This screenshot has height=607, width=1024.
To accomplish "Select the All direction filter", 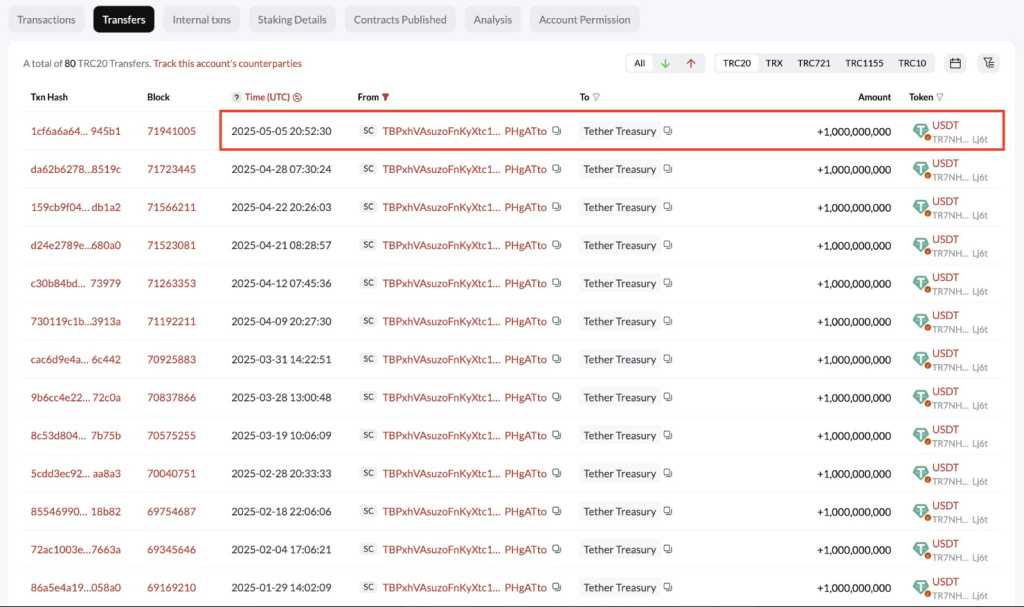I will tap(639, 63).
